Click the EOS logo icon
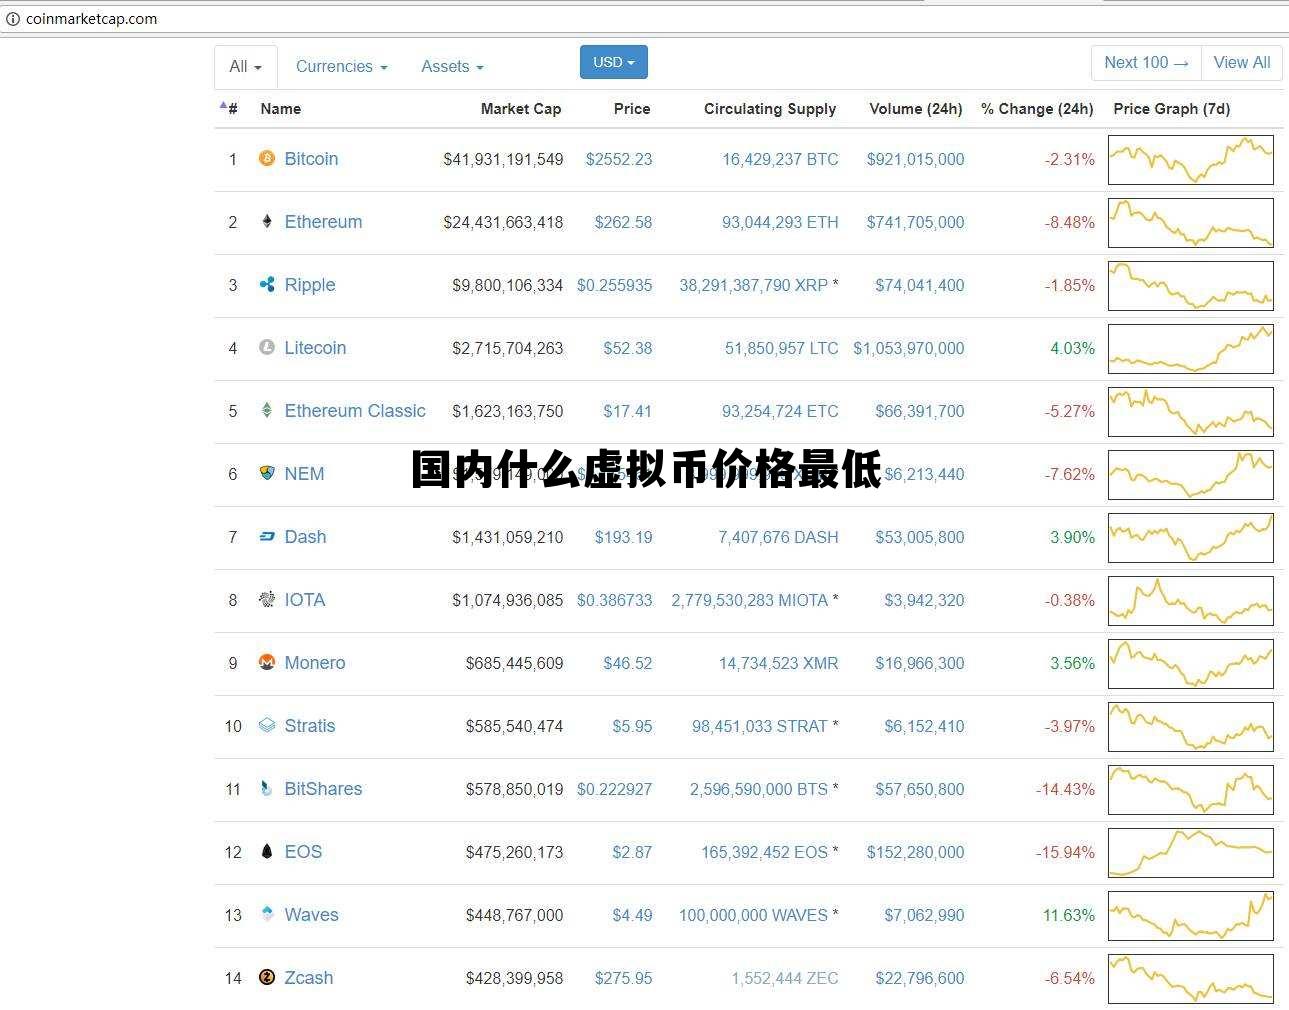Viewport: 1289px width, 1010px height. [x=266, y=851]
